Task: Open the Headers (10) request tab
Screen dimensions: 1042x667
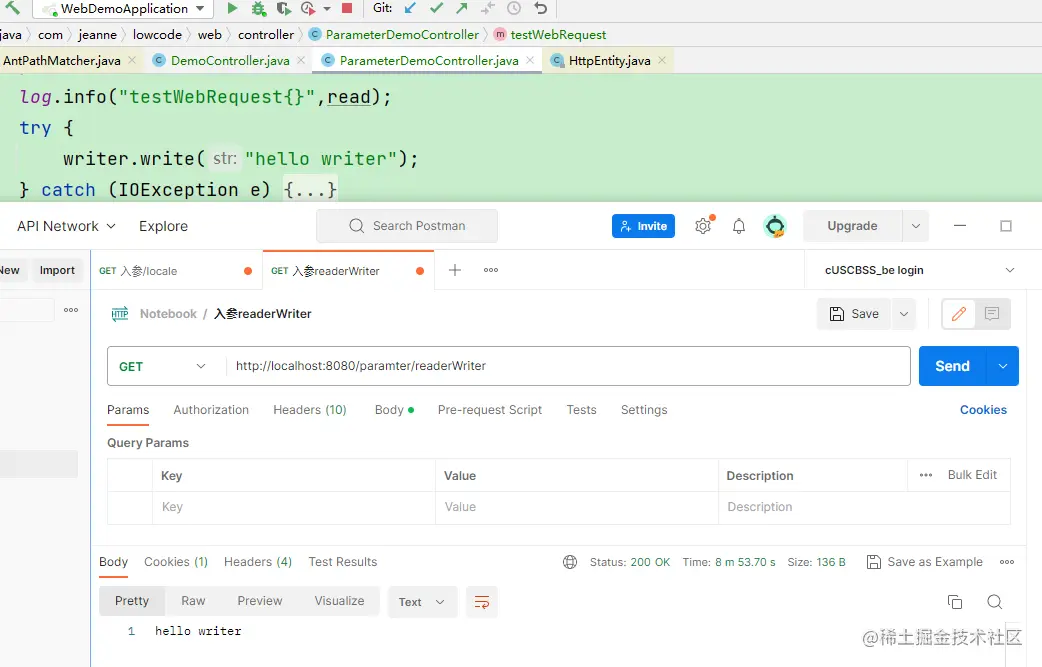Action: tap(310, 410)
